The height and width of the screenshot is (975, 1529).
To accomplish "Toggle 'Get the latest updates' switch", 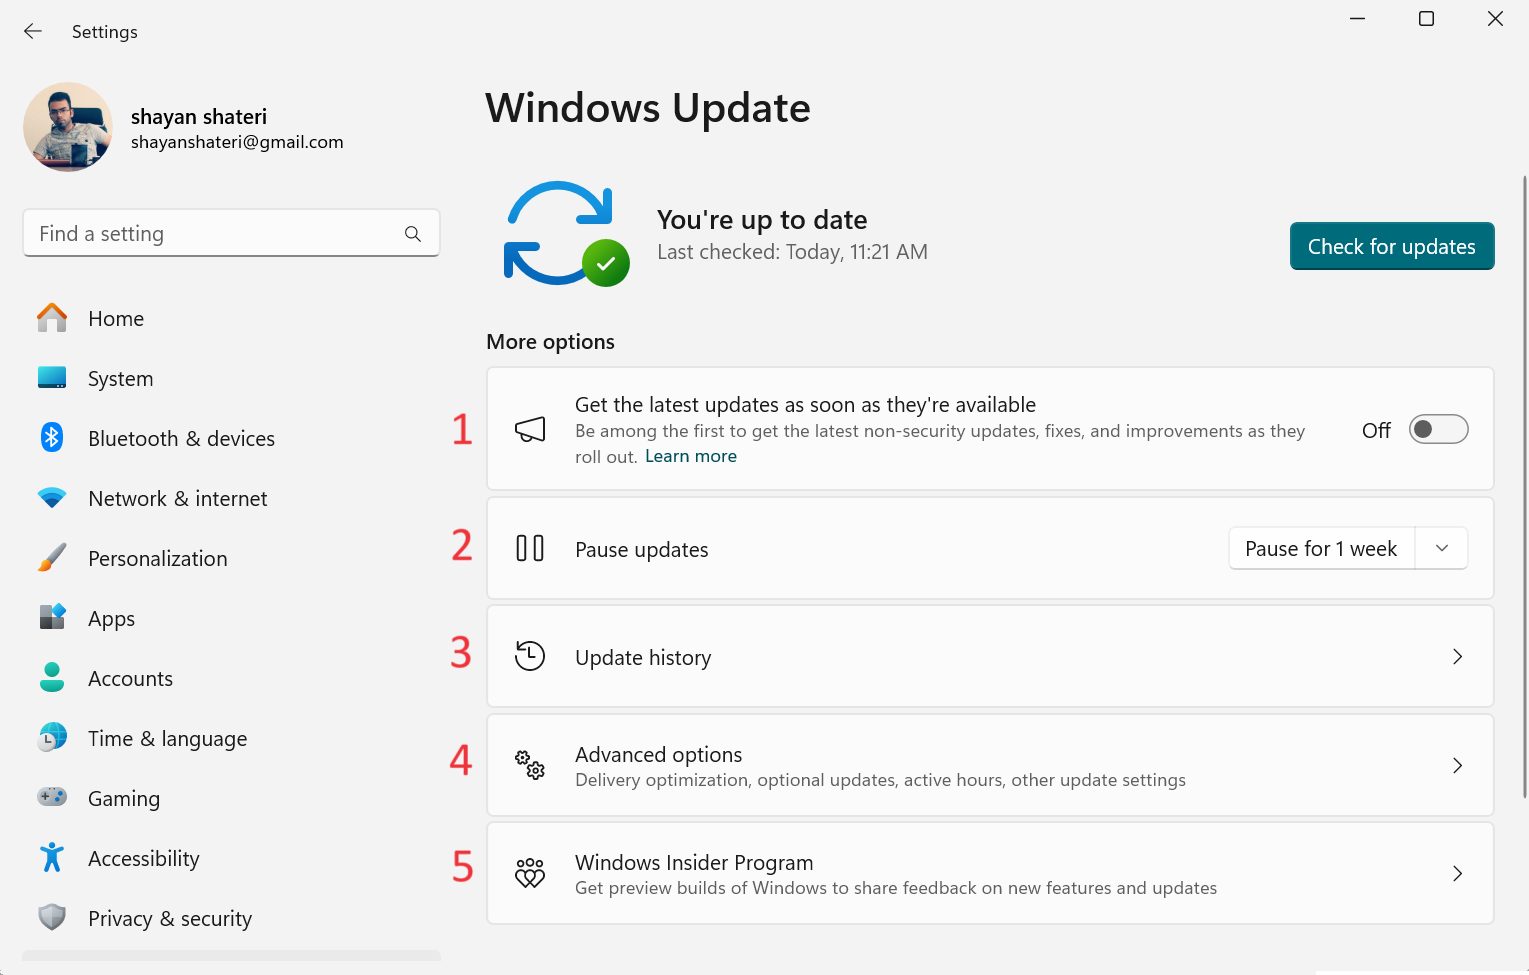I will (1439, 429).
